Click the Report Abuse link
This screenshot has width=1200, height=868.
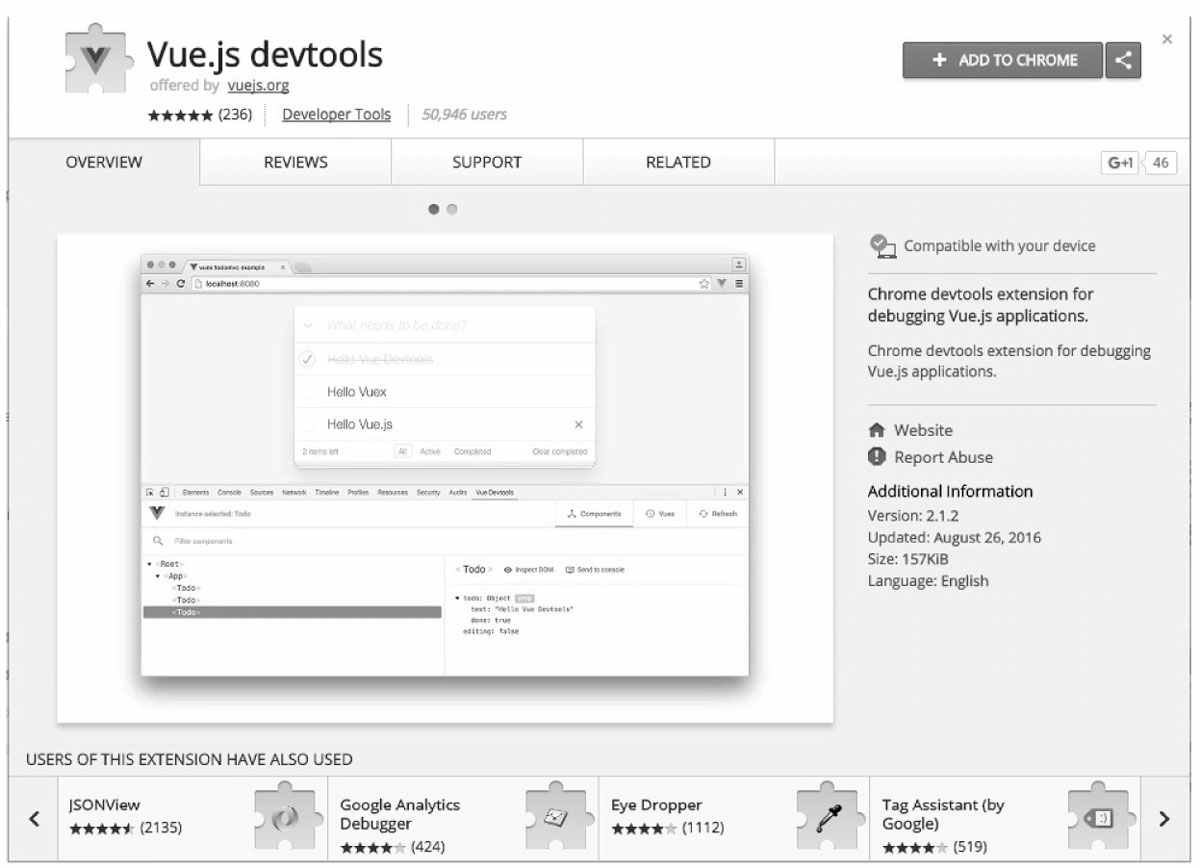944,457
